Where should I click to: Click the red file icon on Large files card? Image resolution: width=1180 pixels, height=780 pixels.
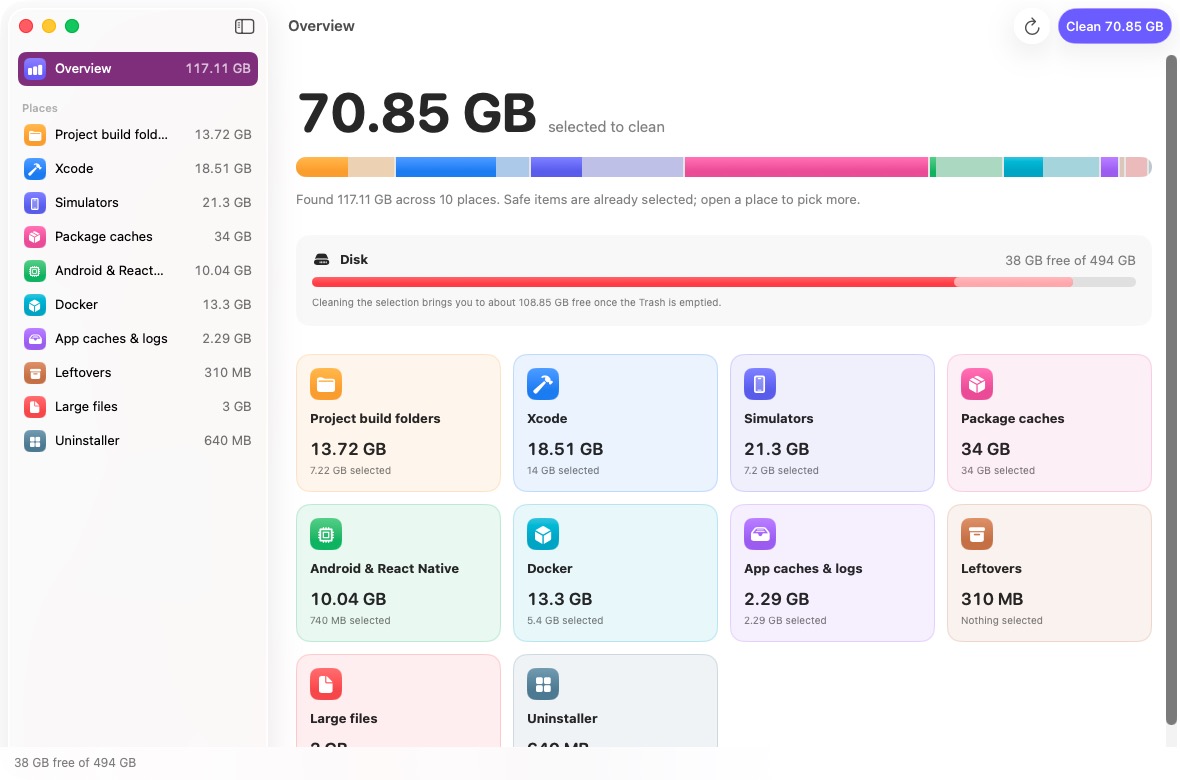point(326,684)
